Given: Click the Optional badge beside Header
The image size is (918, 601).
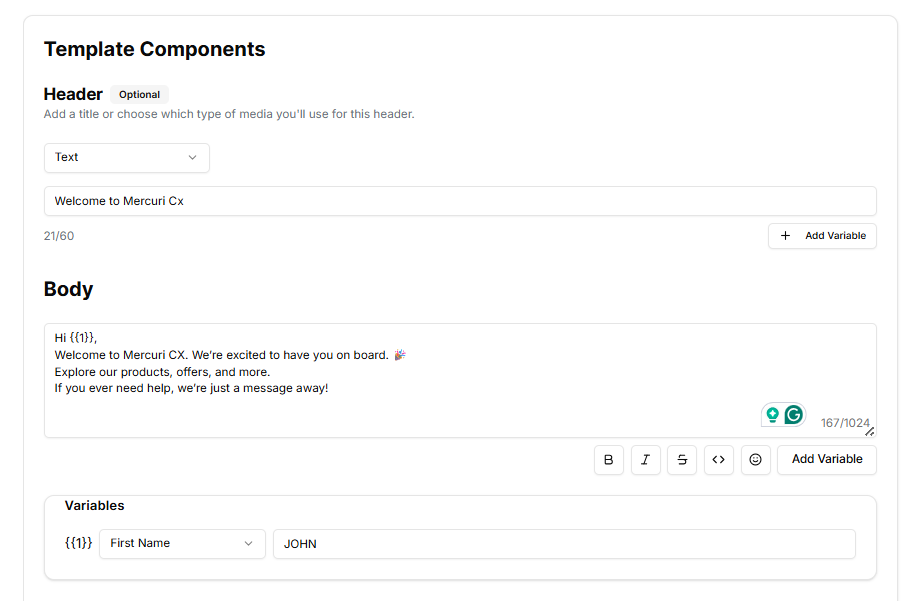Looking at the screenshot, I should (x=139, y=95).
